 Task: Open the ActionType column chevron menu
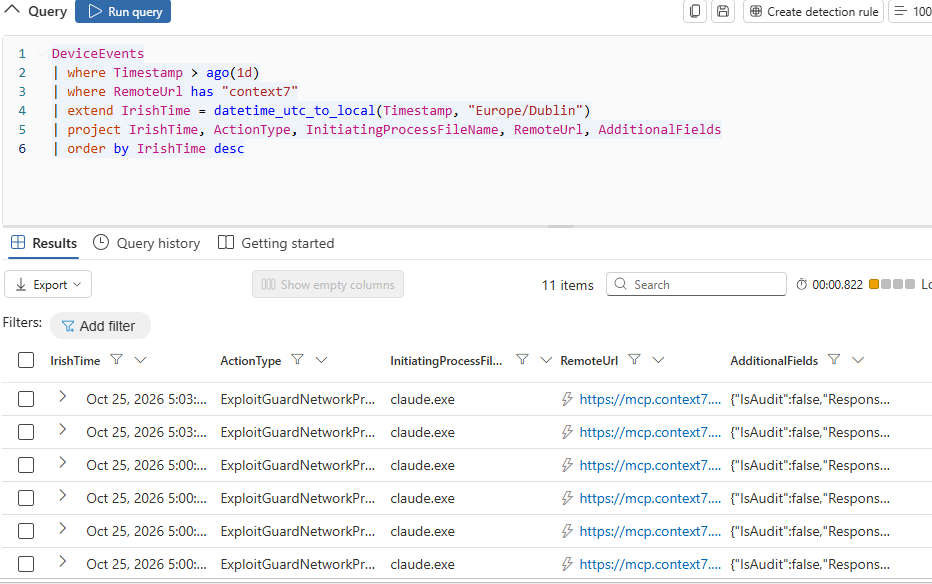pos(322,359)
